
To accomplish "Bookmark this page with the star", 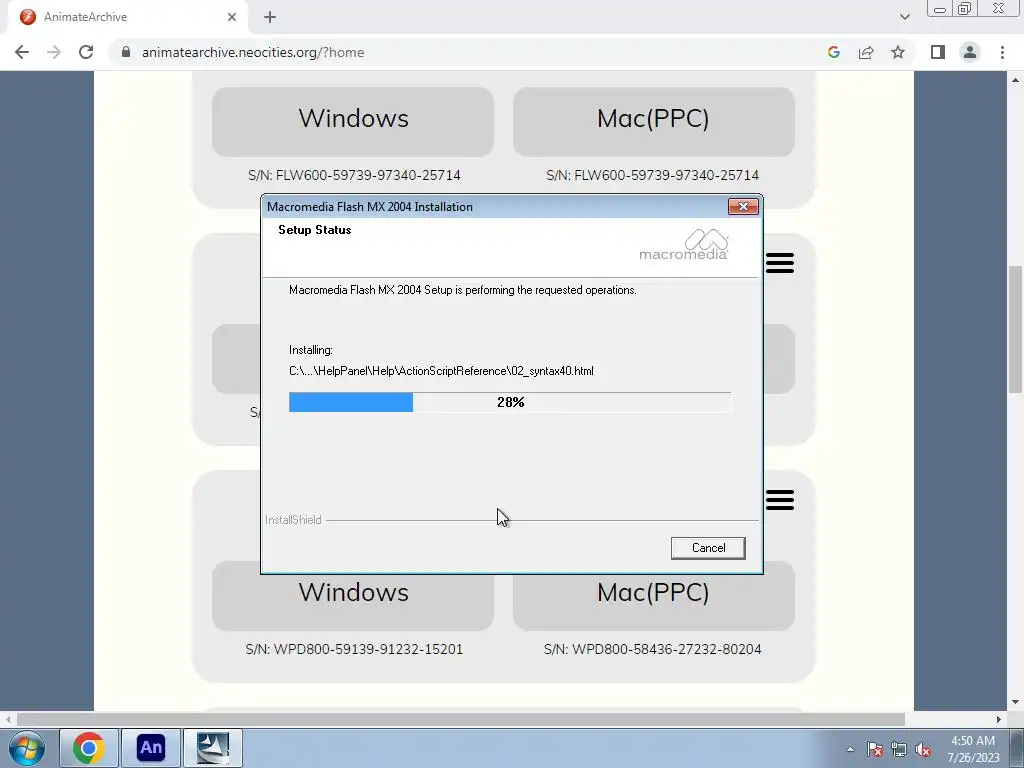I will pyautogui.click(x=898, y=52).
